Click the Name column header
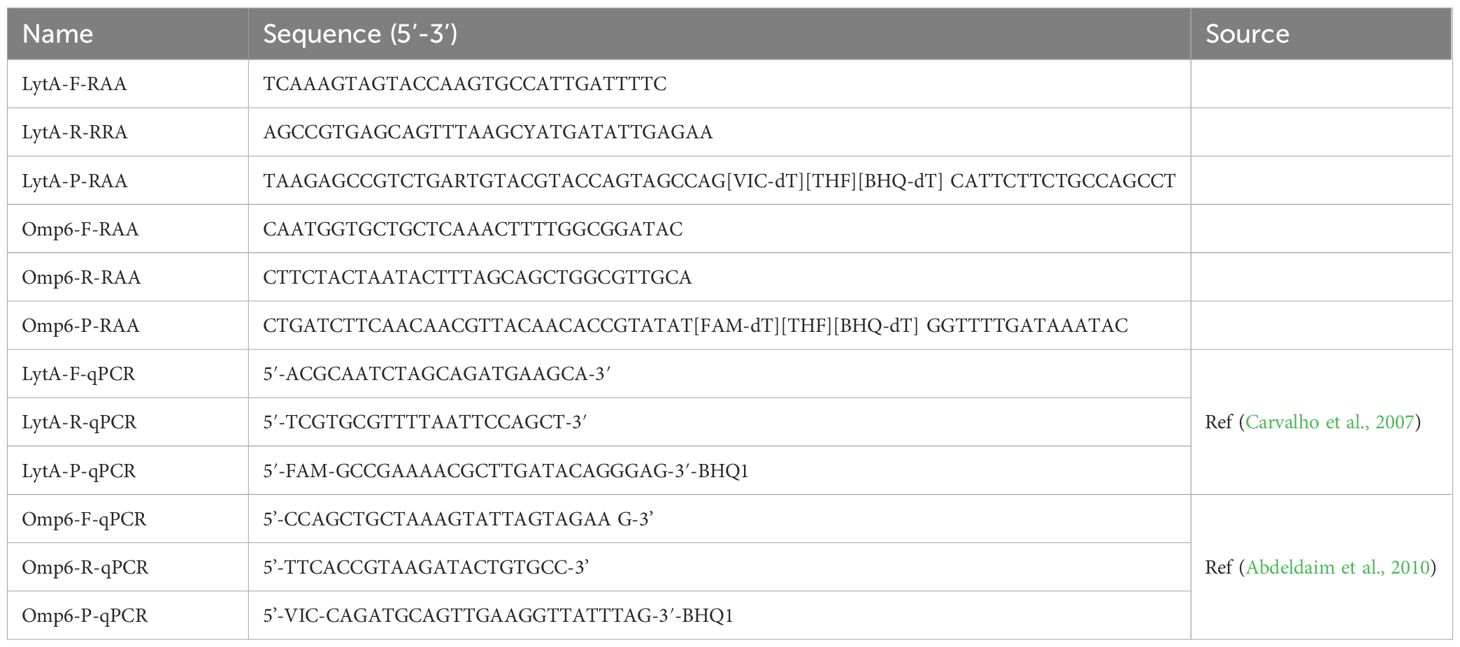This screenshot has width=1460, height=647. [x=57, y=34]
